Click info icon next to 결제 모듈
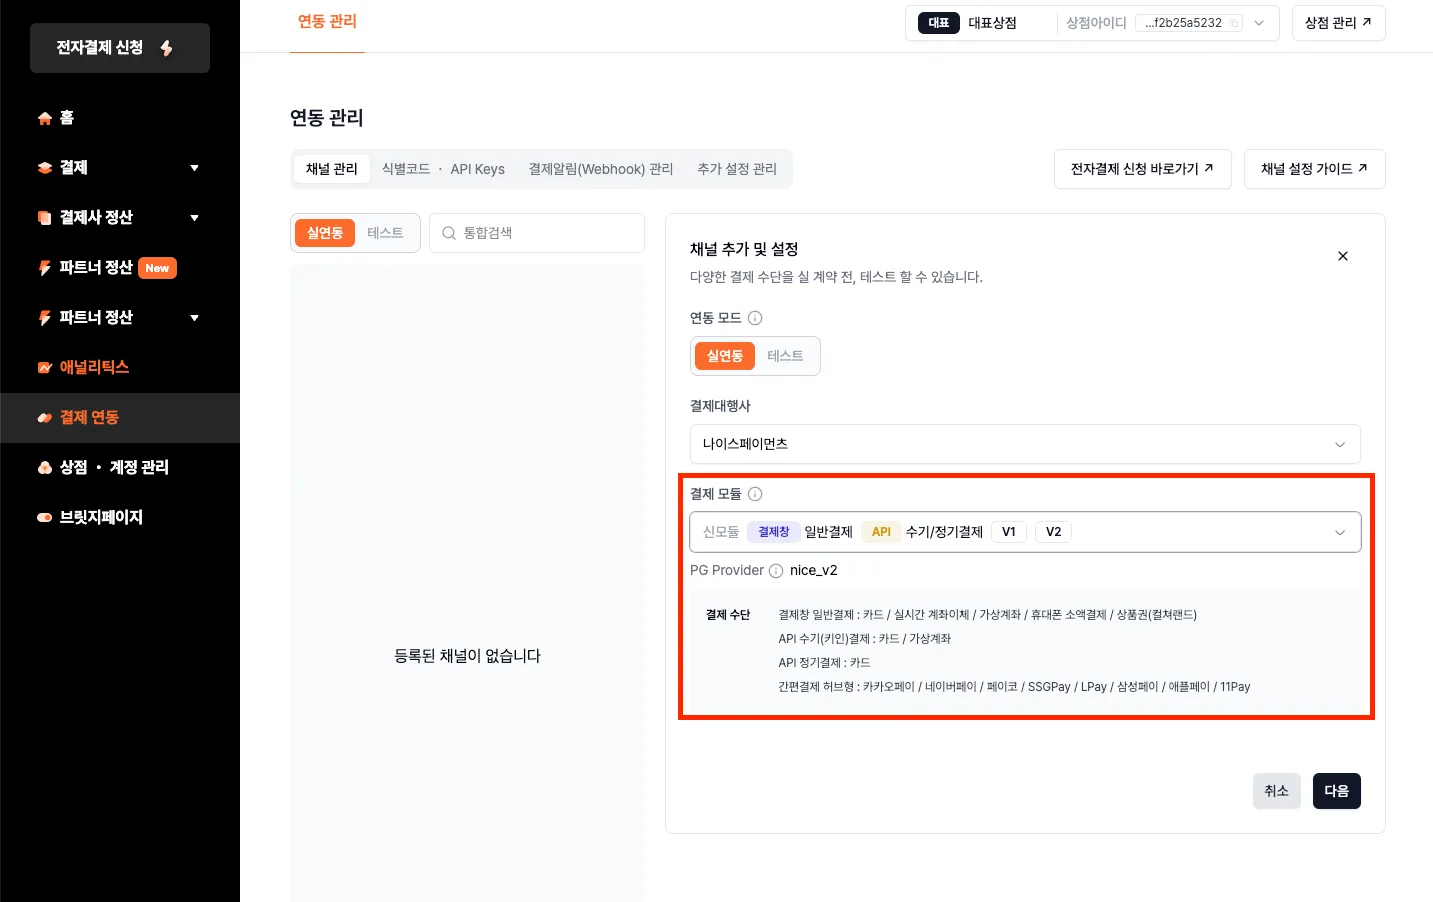Screen dimensions: 1433x902 point(755,494)
